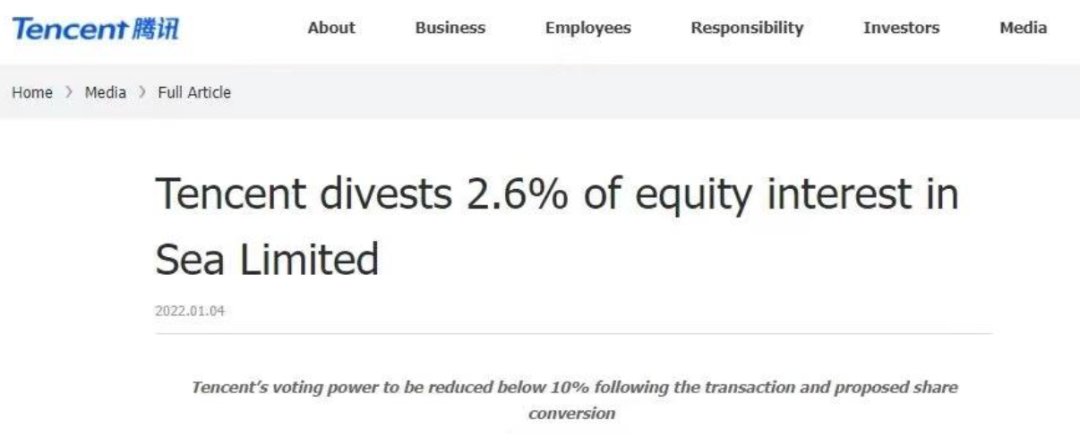Click the chevron before Full Article

click(x=142, y=92)
